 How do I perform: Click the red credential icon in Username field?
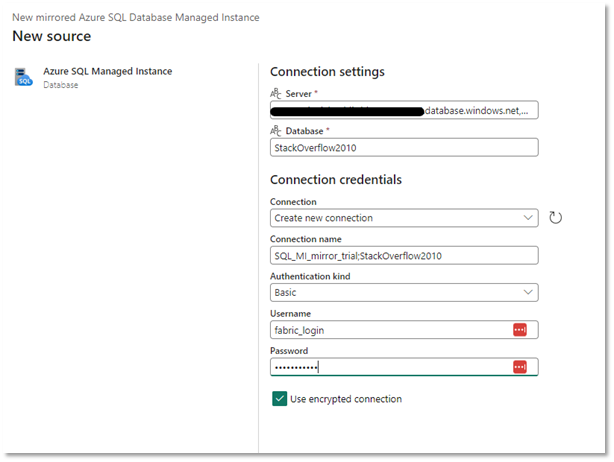click(520, 330)
